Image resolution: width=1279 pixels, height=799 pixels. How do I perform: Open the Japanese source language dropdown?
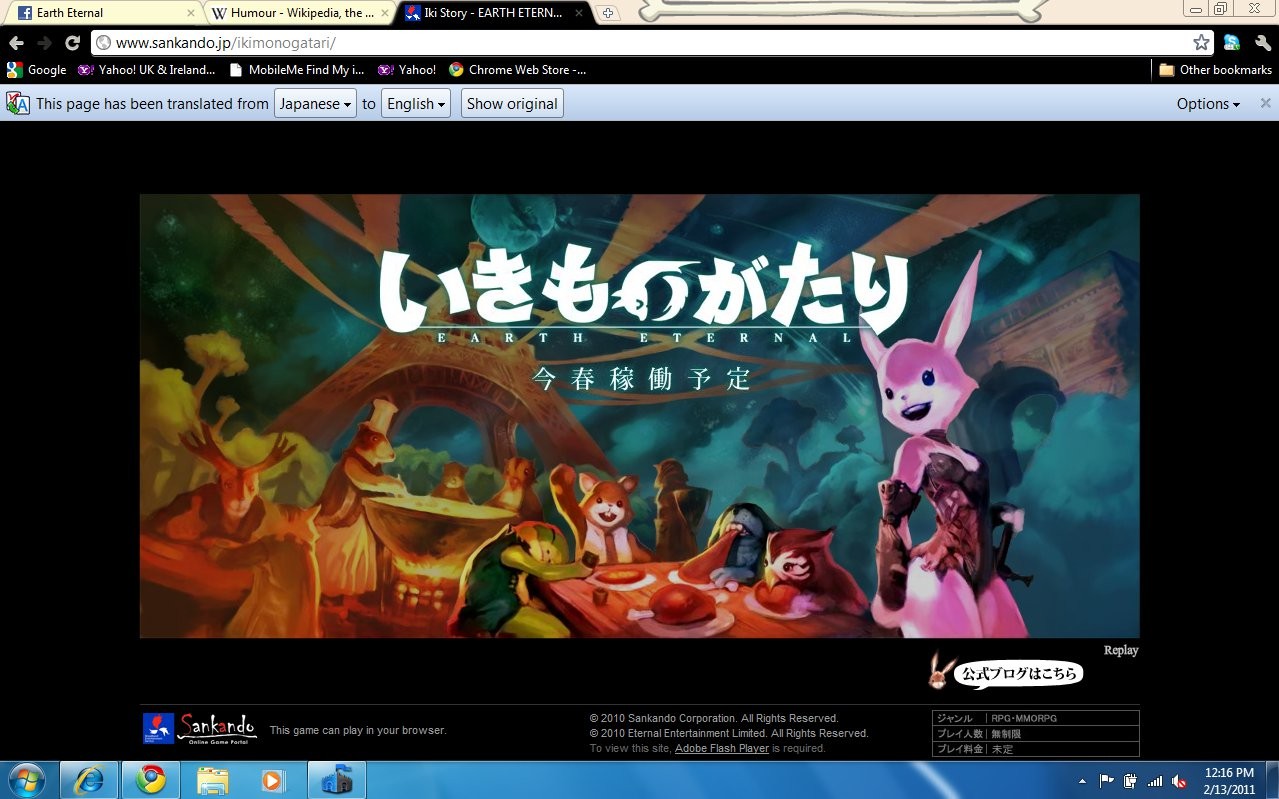(x=315, y=104)
